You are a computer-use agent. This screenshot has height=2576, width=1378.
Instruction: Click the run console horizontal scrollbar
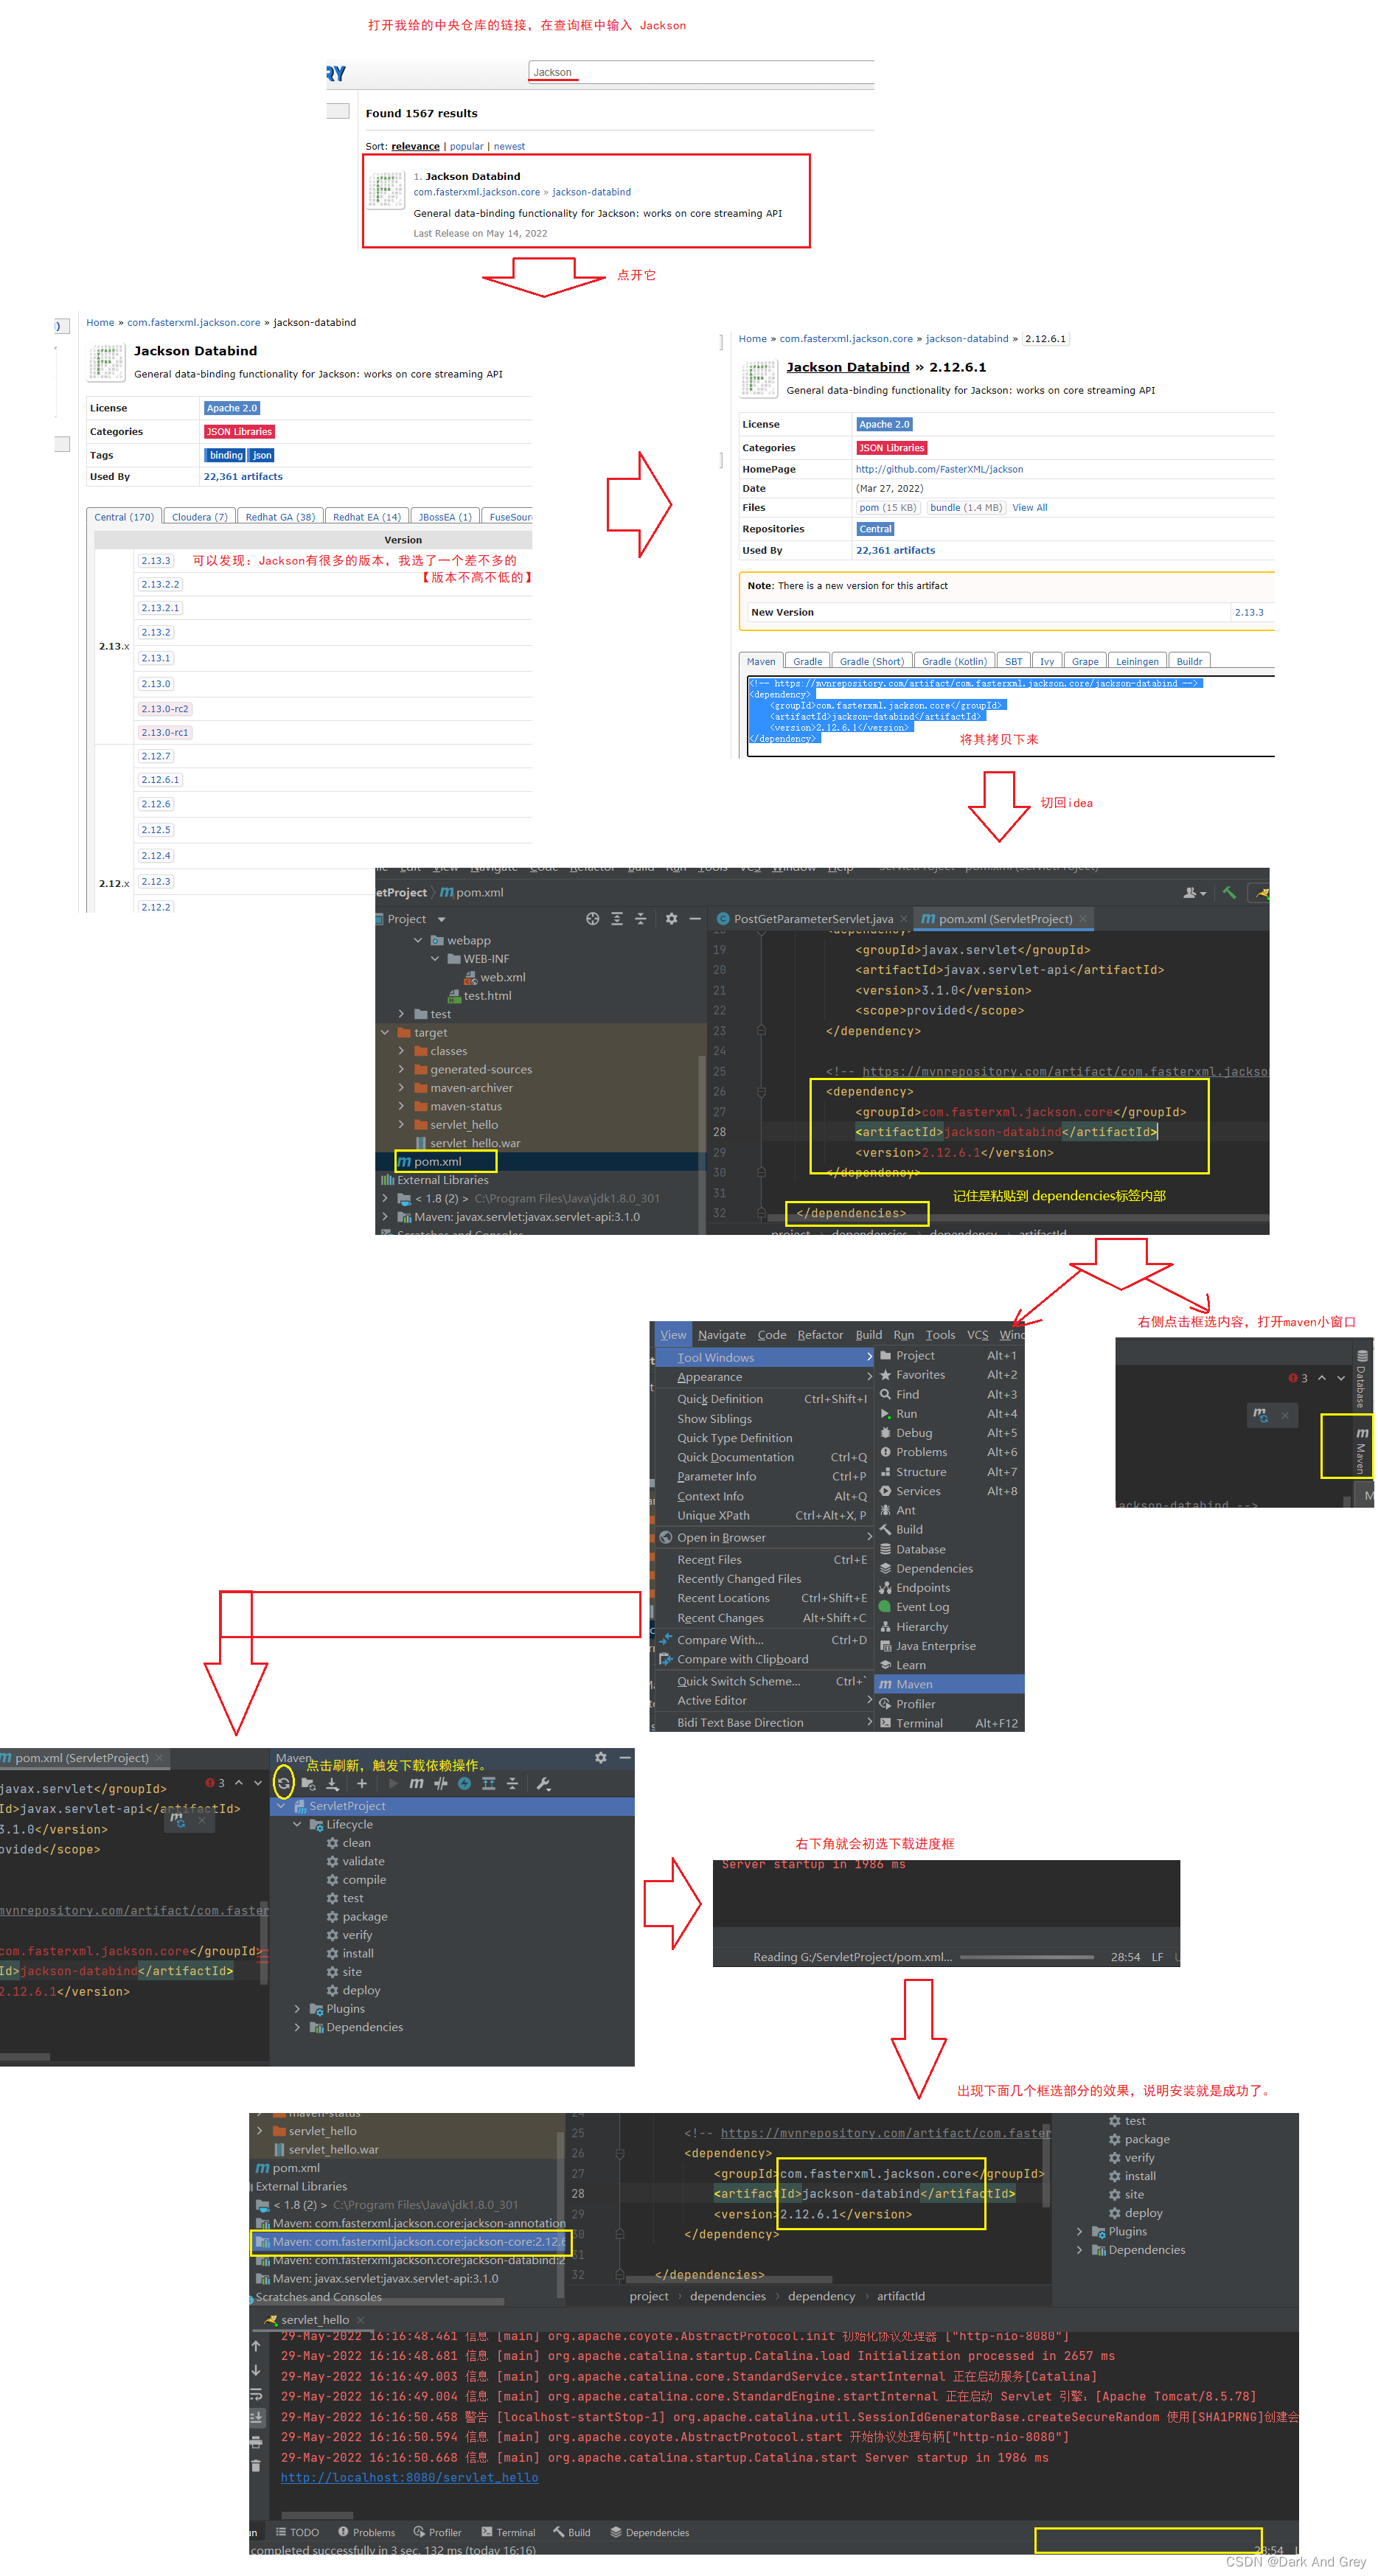(x=316, y=2514)
